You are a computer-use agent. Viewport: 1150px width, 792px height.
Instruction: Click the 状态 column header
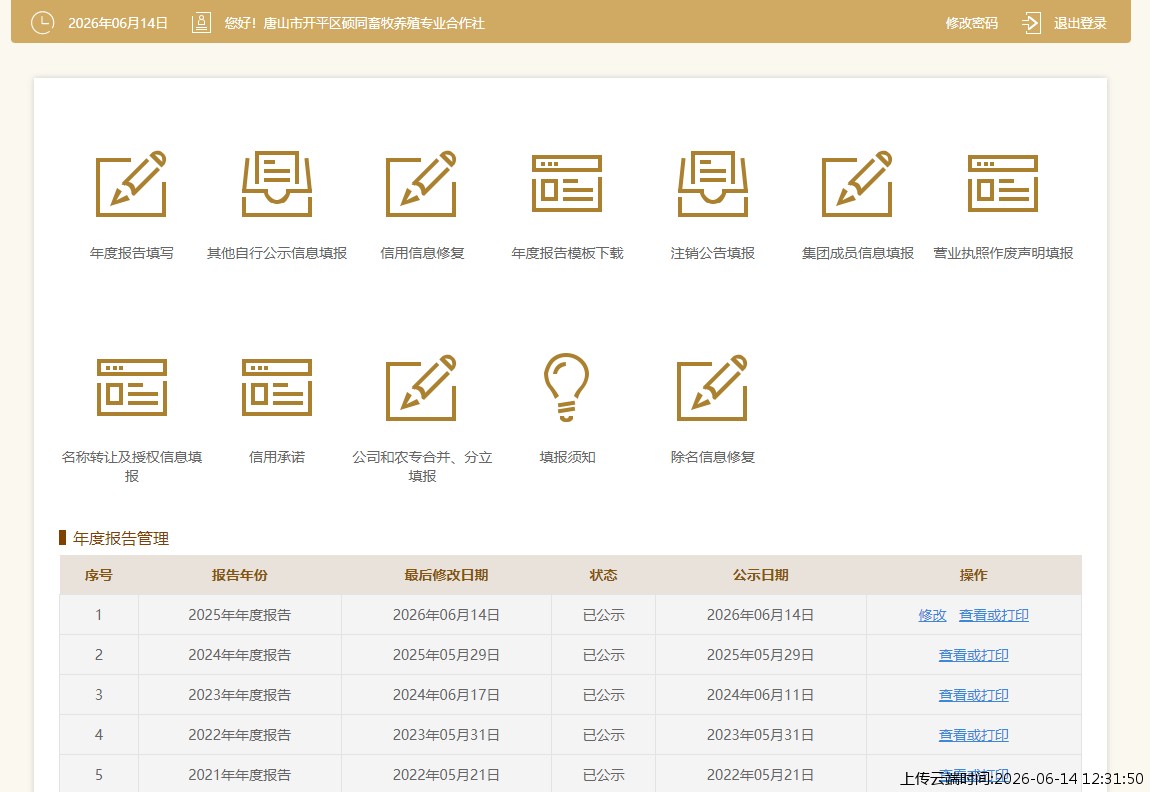(x=603, y=575)
